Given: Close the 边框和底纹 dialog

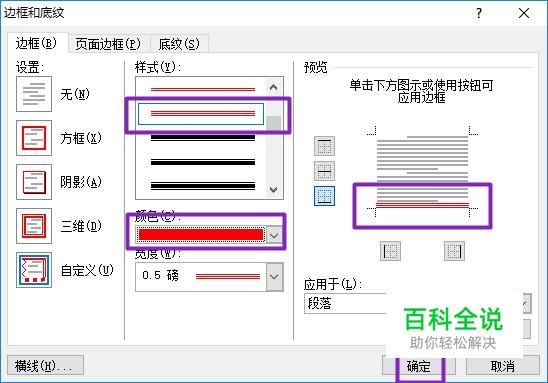Looking at the screenshot, I should [524, 13].
